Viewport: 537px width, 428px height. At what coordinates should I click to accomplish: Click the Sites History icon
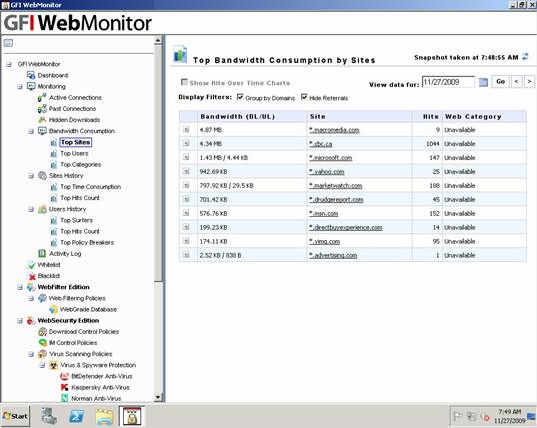point(42,176)
